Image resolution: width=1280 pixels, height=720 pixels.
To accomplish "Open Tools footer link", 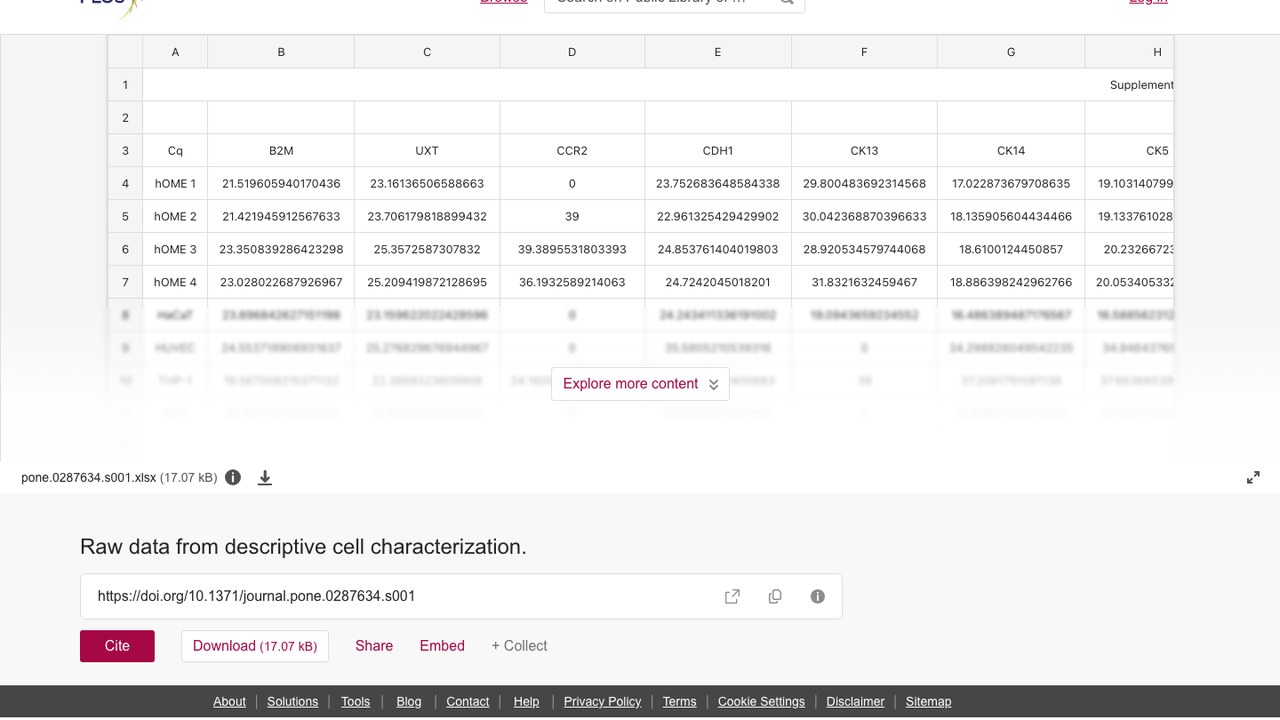I will pyautogui.click(x=355, y=701).
